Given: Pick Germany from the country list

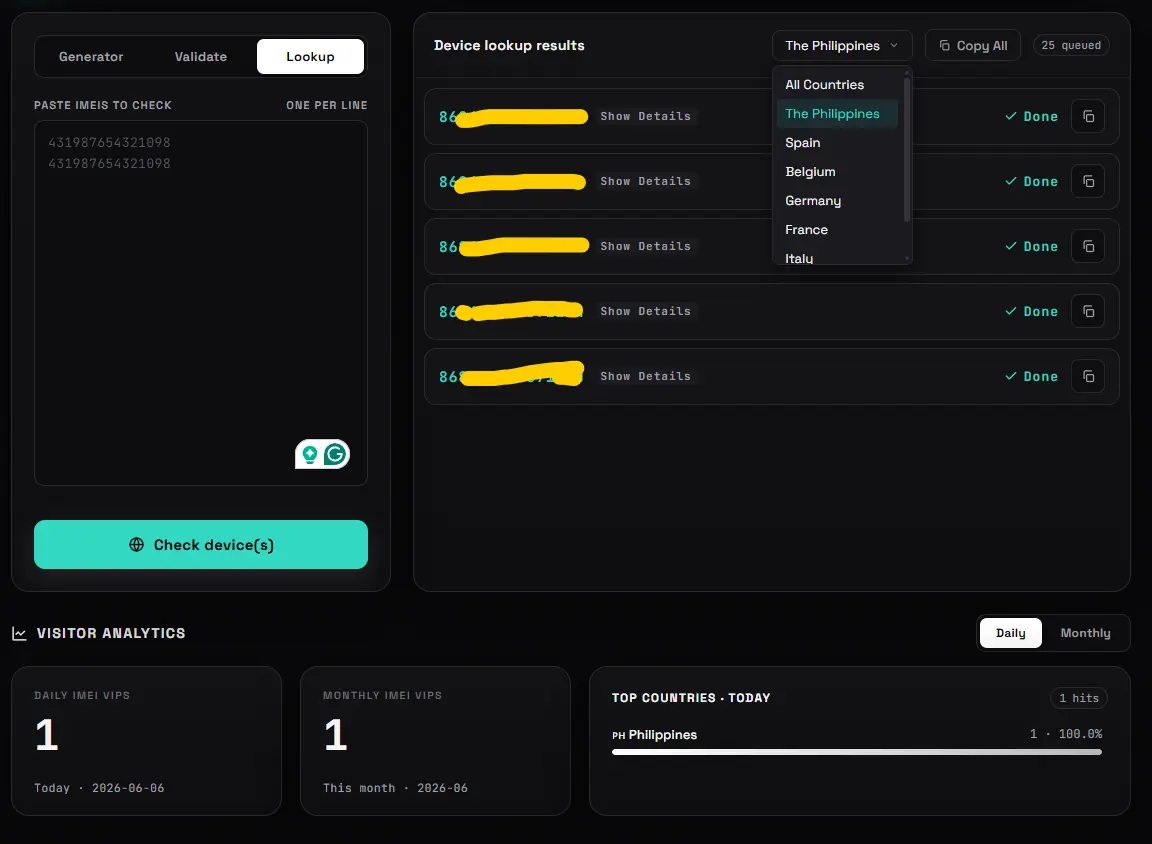Looking at the screenshot, I should [838, 201].
